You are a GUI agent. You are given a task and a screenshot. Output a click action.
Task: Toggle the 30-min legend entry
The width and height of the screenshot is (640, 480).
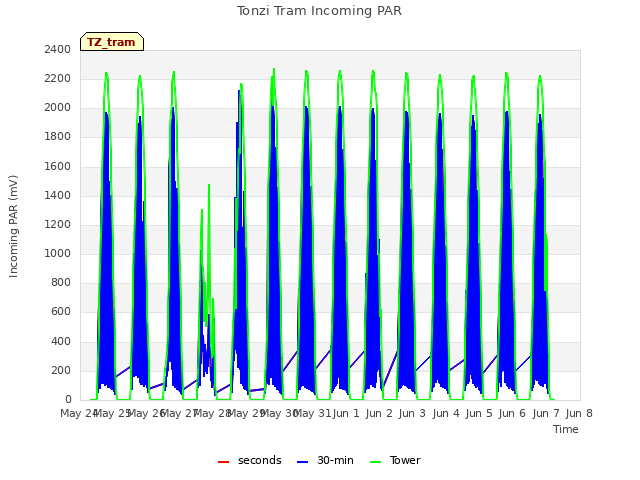(325, 460)
